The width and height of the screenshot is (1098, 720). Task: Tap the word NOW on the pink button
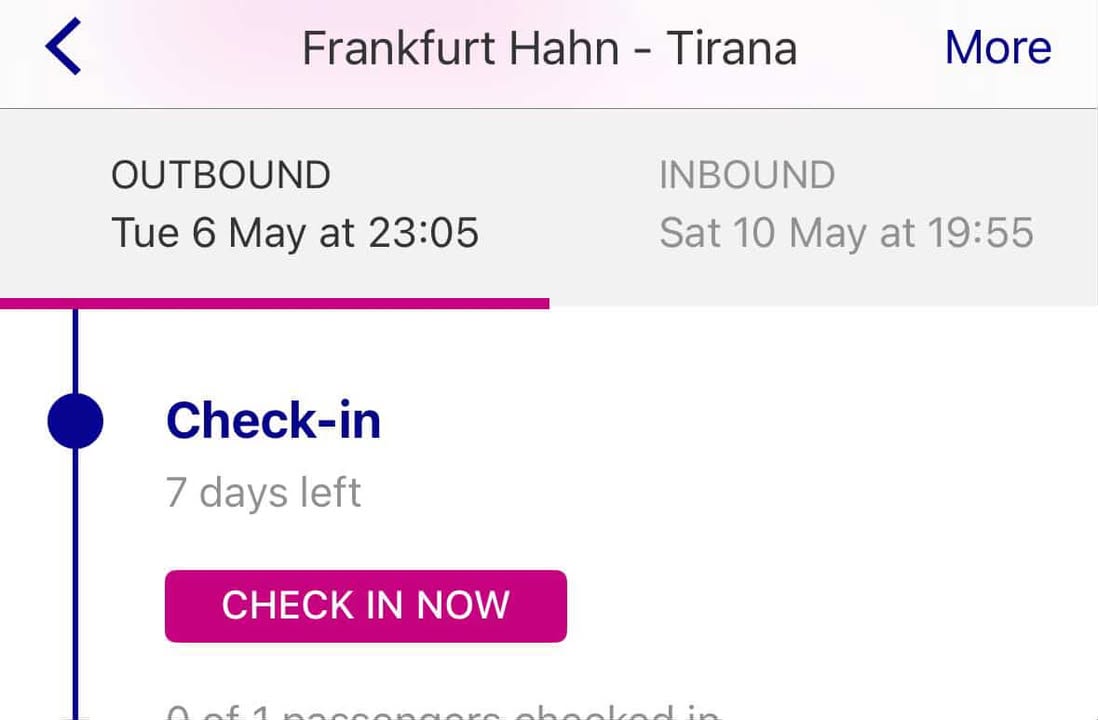coord(463,605)
